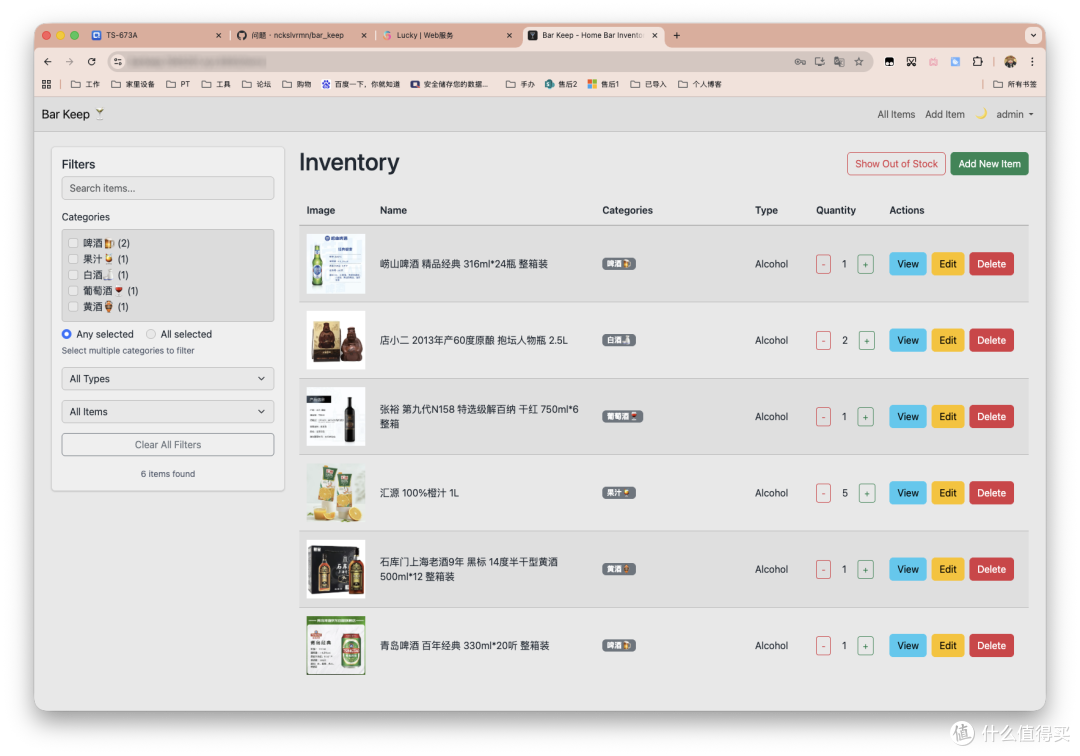This screenshot has height=756, width=1080.
Task: Open All Items nav link
Action: 896,114
